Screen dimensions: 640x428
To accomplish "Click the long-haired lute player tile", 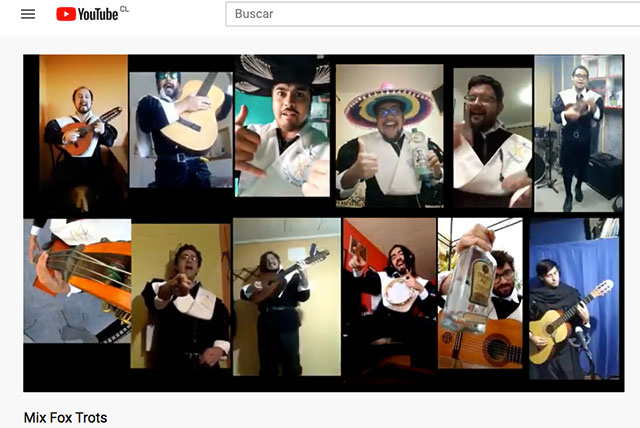I will [285, 296].
